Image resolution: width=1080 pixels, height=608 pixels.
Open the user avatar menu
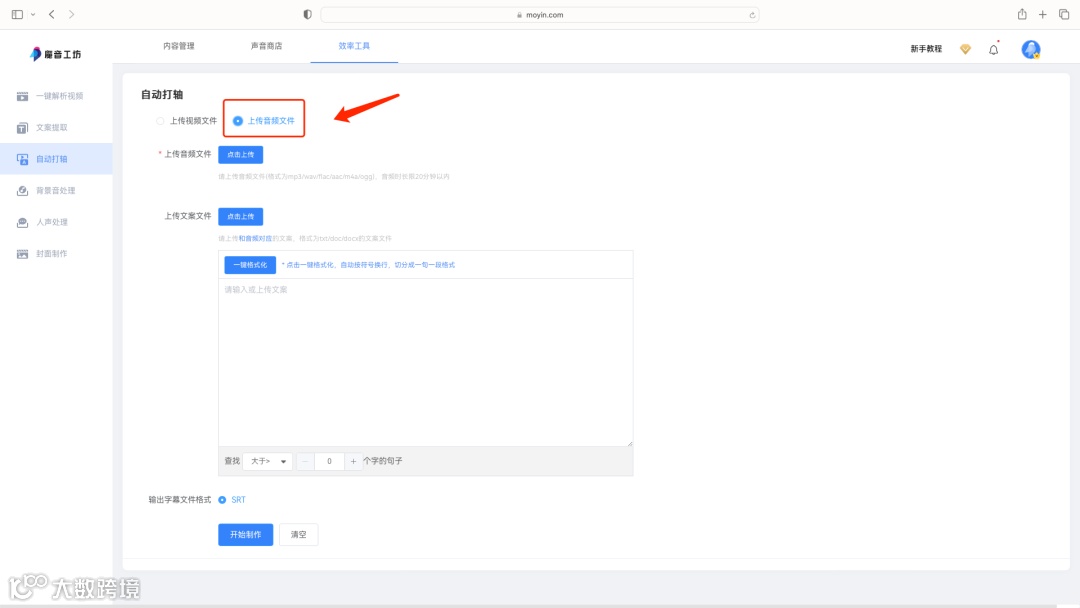point(1030,49)
